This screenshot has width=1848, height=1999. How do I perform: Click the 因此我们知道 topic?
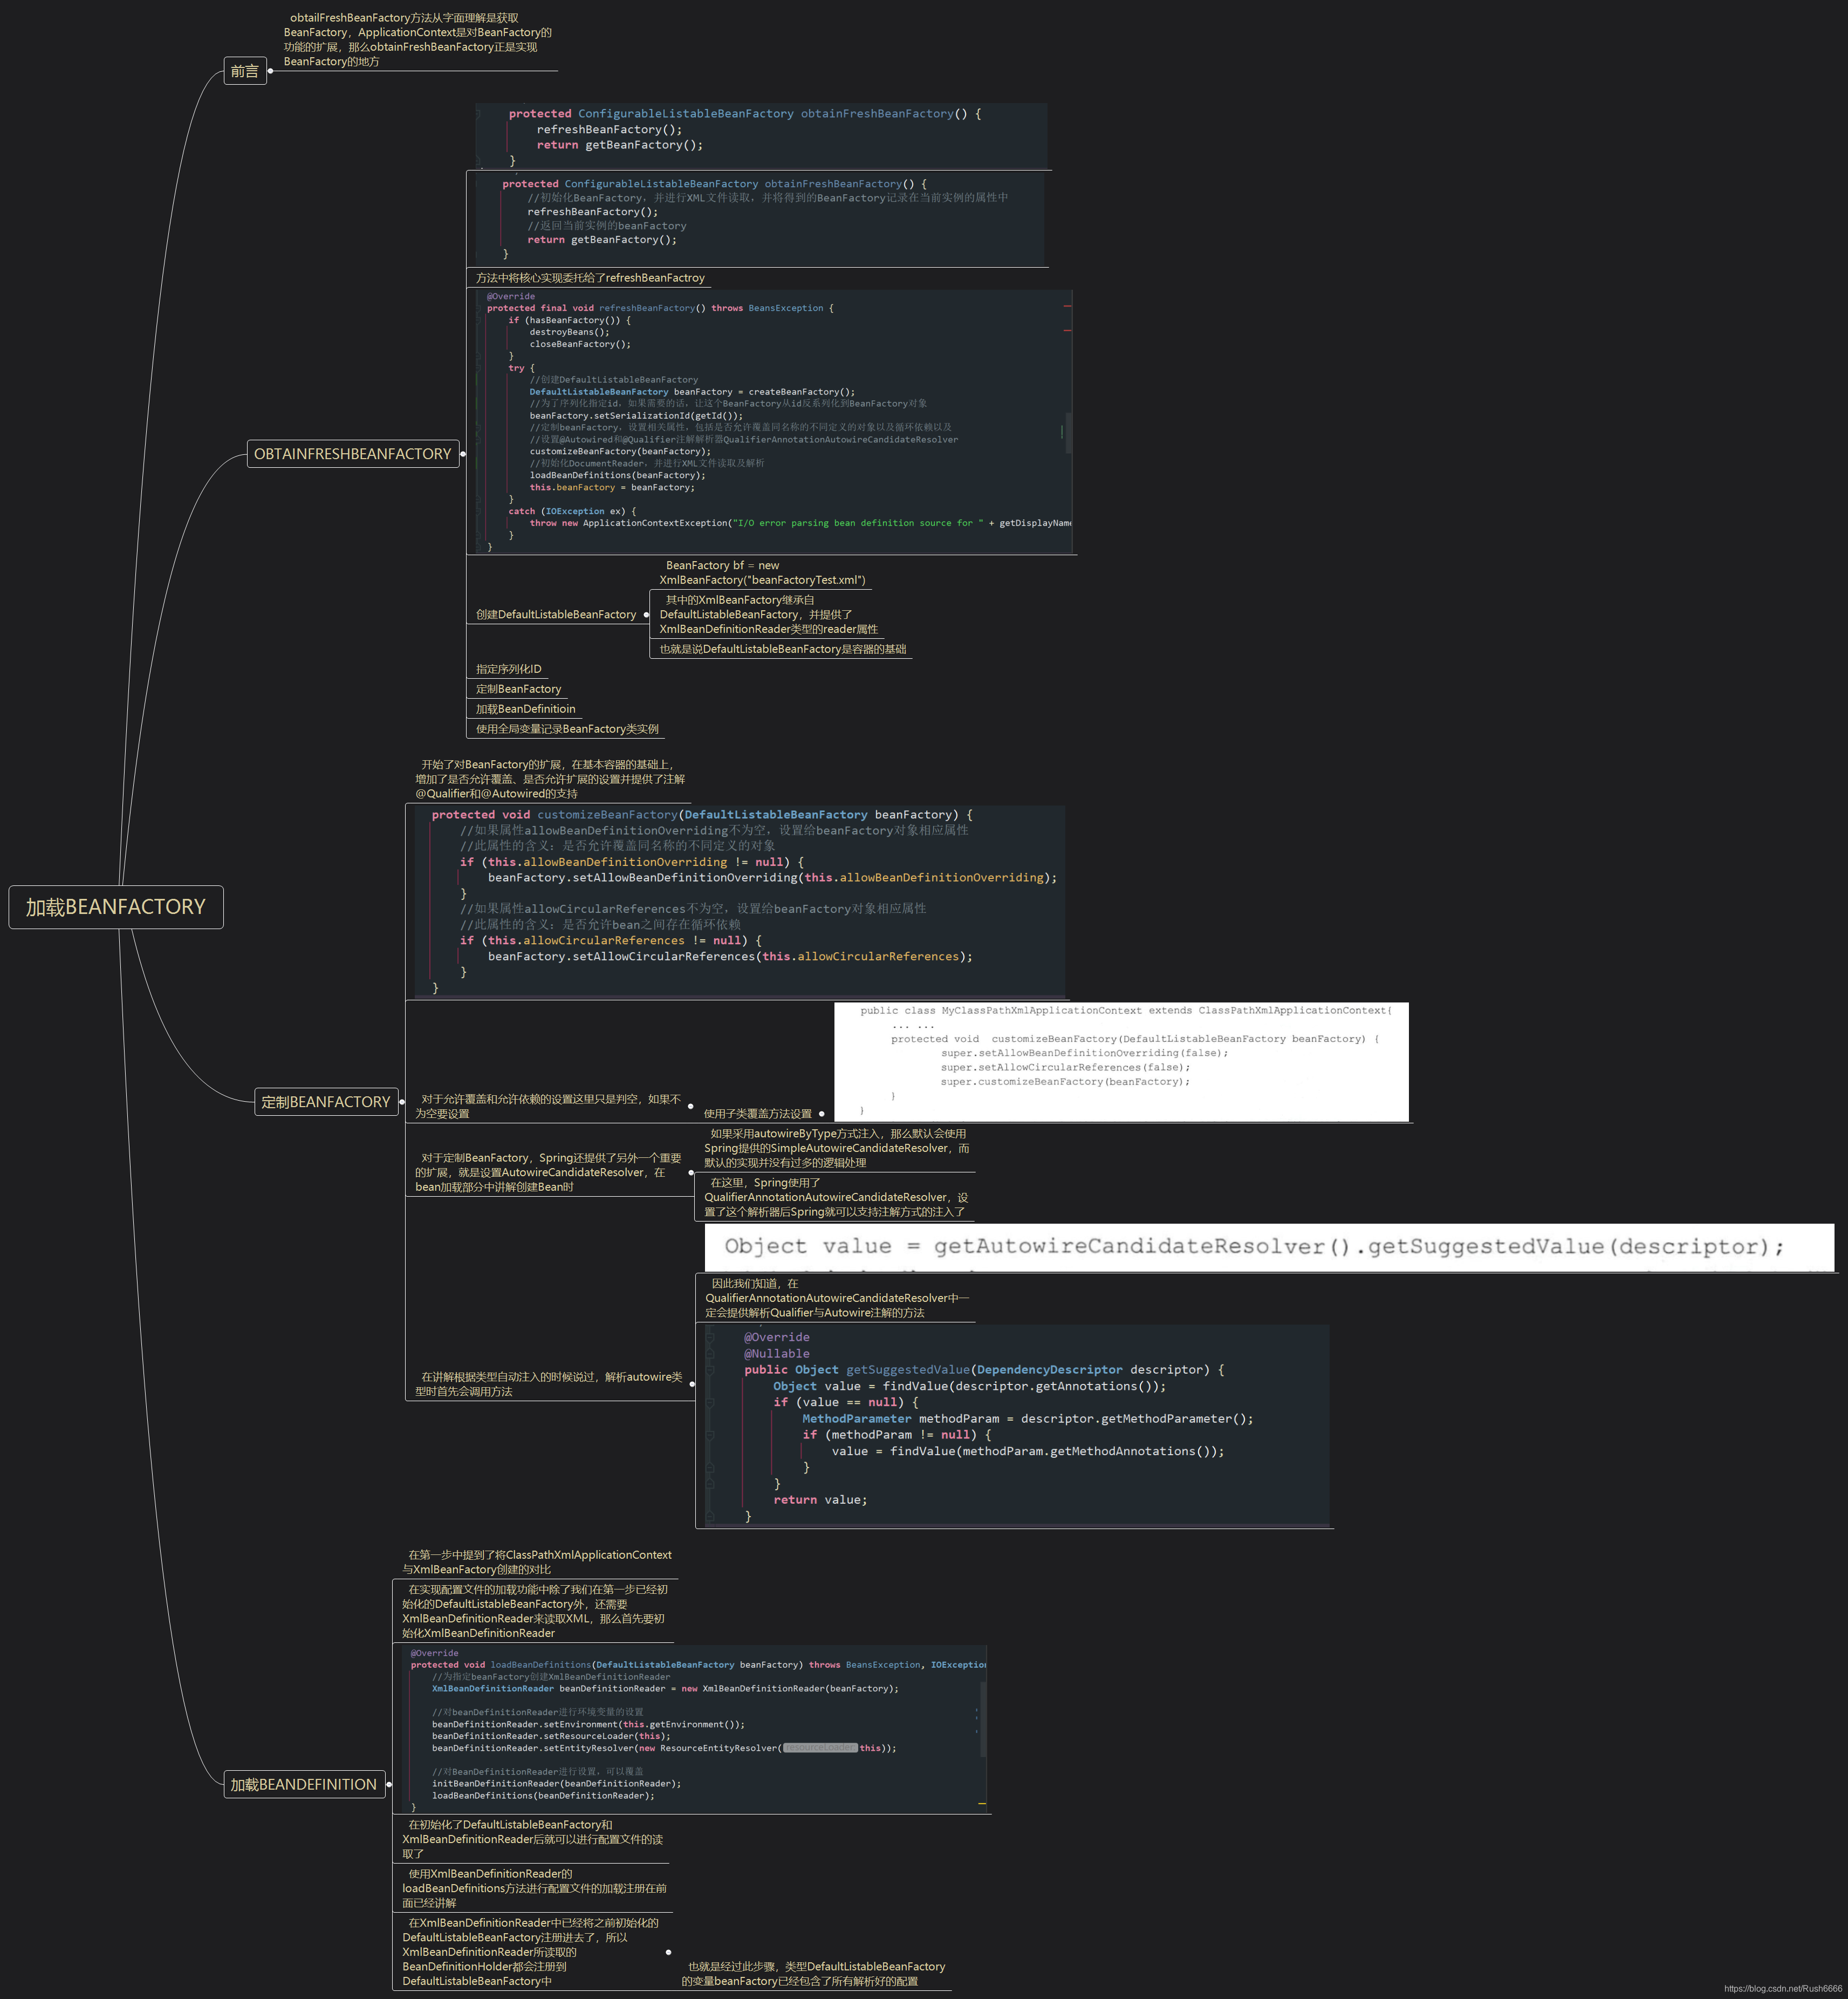[837, 1298]
